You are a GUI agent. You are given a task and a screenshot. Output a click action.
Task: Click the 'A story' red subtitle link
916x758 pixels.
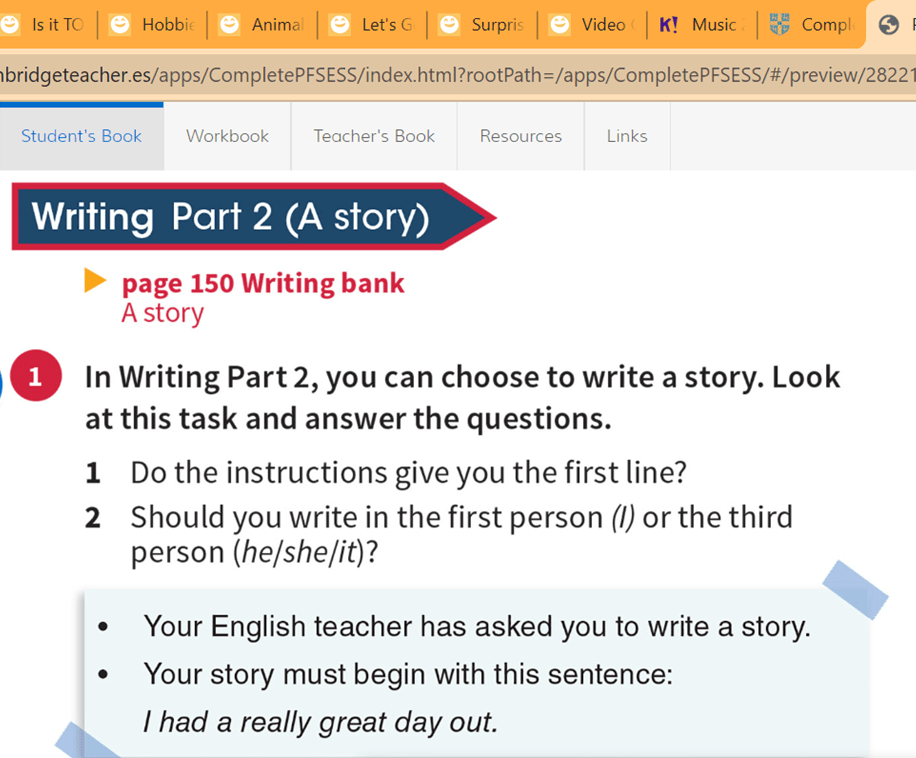tap(162, 314)
